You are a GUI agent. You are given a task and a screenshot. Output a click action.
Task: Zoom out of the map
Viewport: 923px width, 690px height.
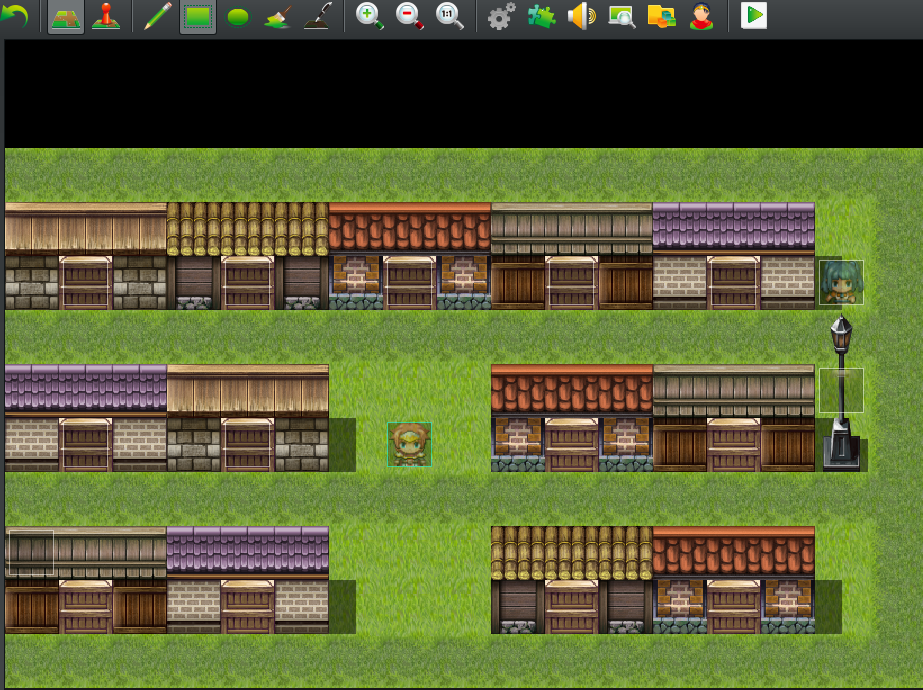(x=410, y=16)
